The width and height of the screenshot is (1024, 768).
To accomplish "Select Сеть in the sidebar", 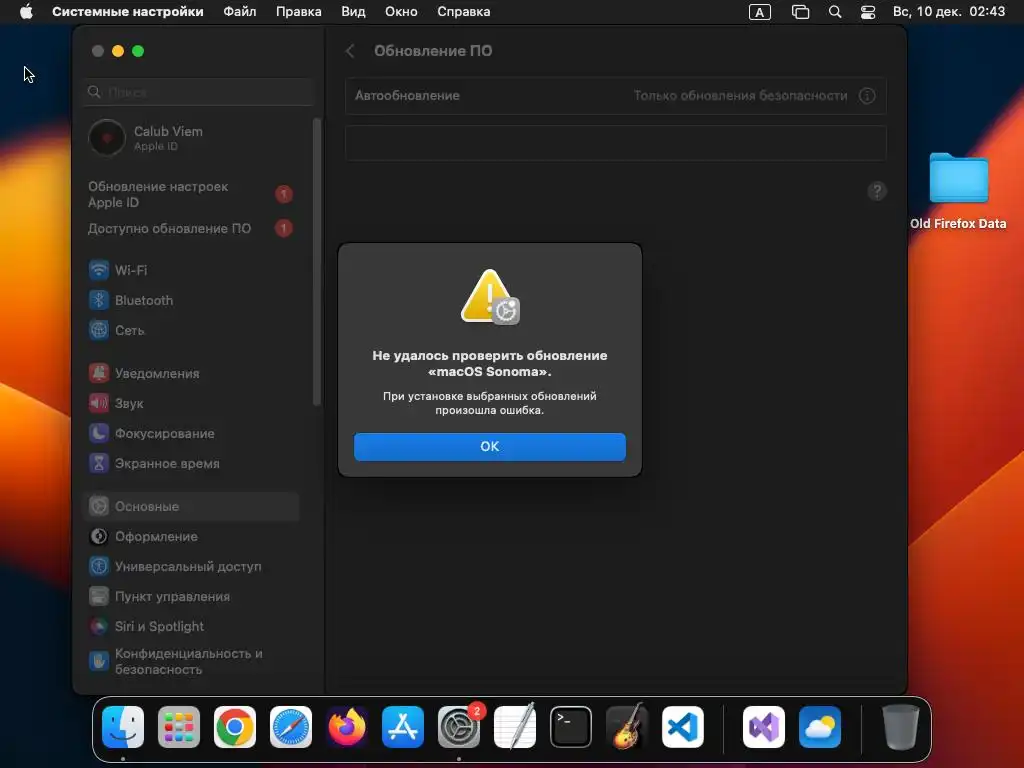I will 191,330.
